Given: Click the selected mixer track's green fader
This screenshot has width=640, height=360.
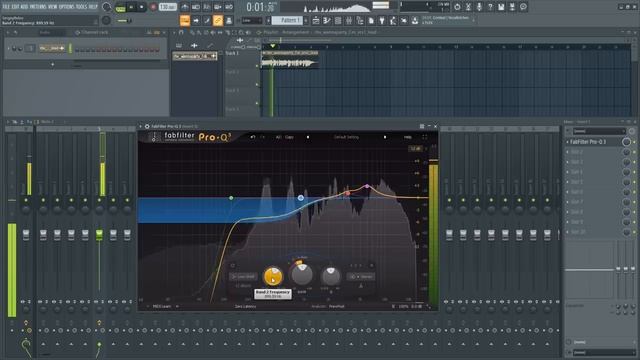Looking at the screenshot, I should click(99, 234).
